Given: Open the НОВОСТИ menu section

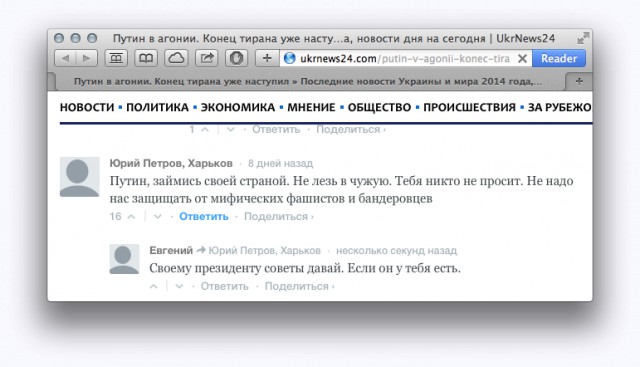Looking at the screenshot, I should (x=87, y=107).
